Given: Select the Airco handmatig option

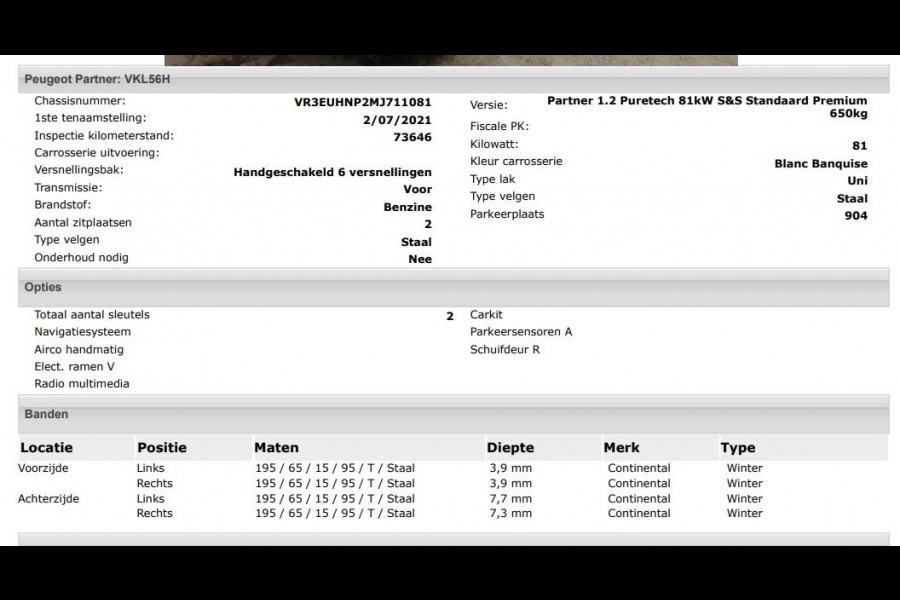Looking at the screenshot, I should click(80, 349).
